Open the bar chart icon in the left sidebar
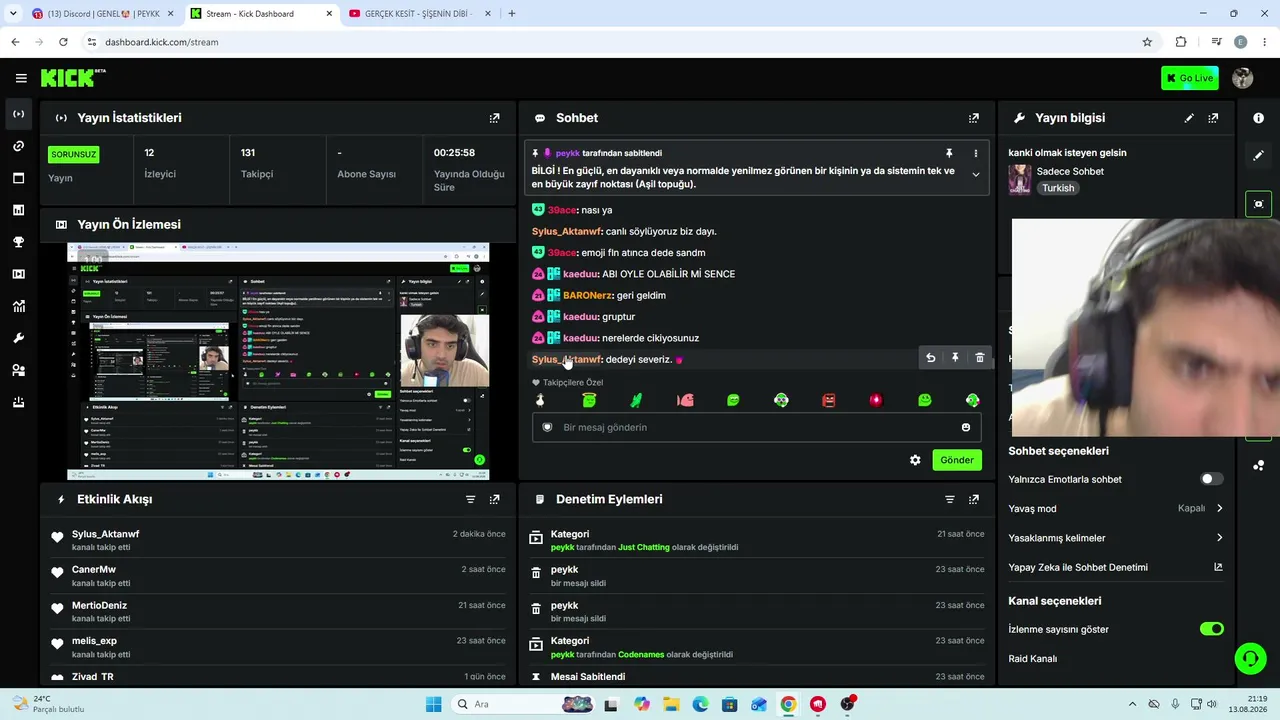 pyautogui.click(x=18, y=210)
